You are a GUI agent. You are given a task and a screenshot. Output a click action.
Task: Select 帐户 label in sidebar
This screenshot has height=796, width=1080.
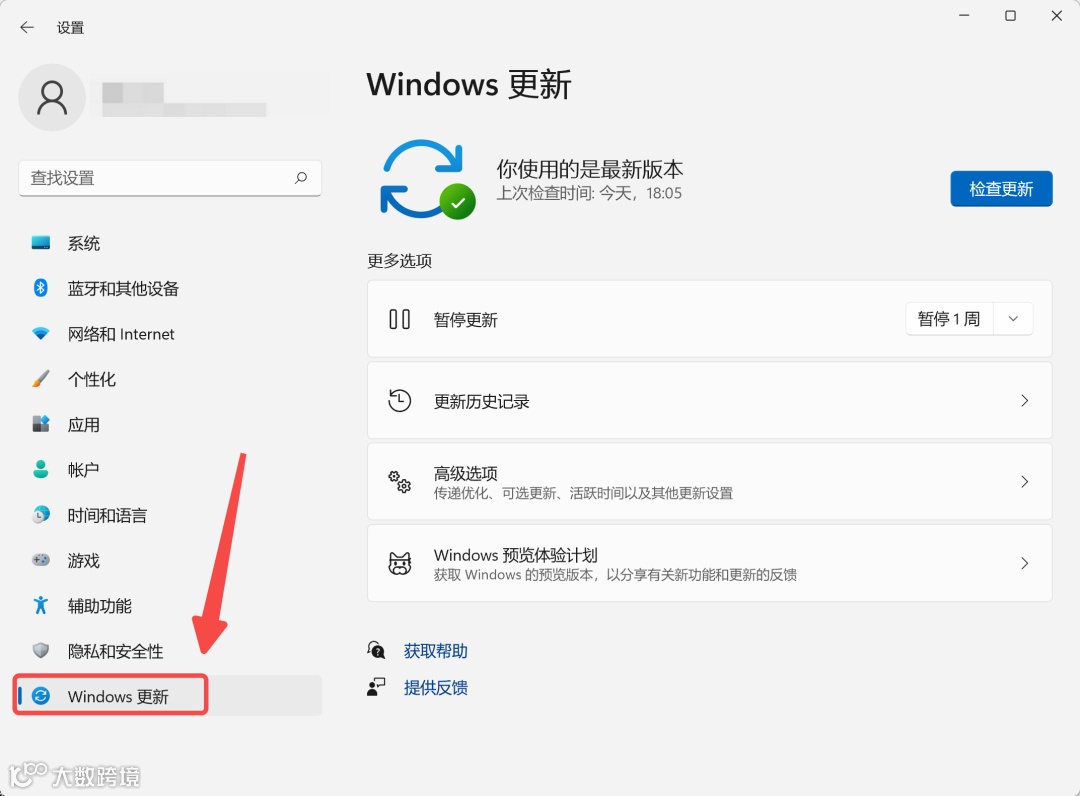point(83,470)
